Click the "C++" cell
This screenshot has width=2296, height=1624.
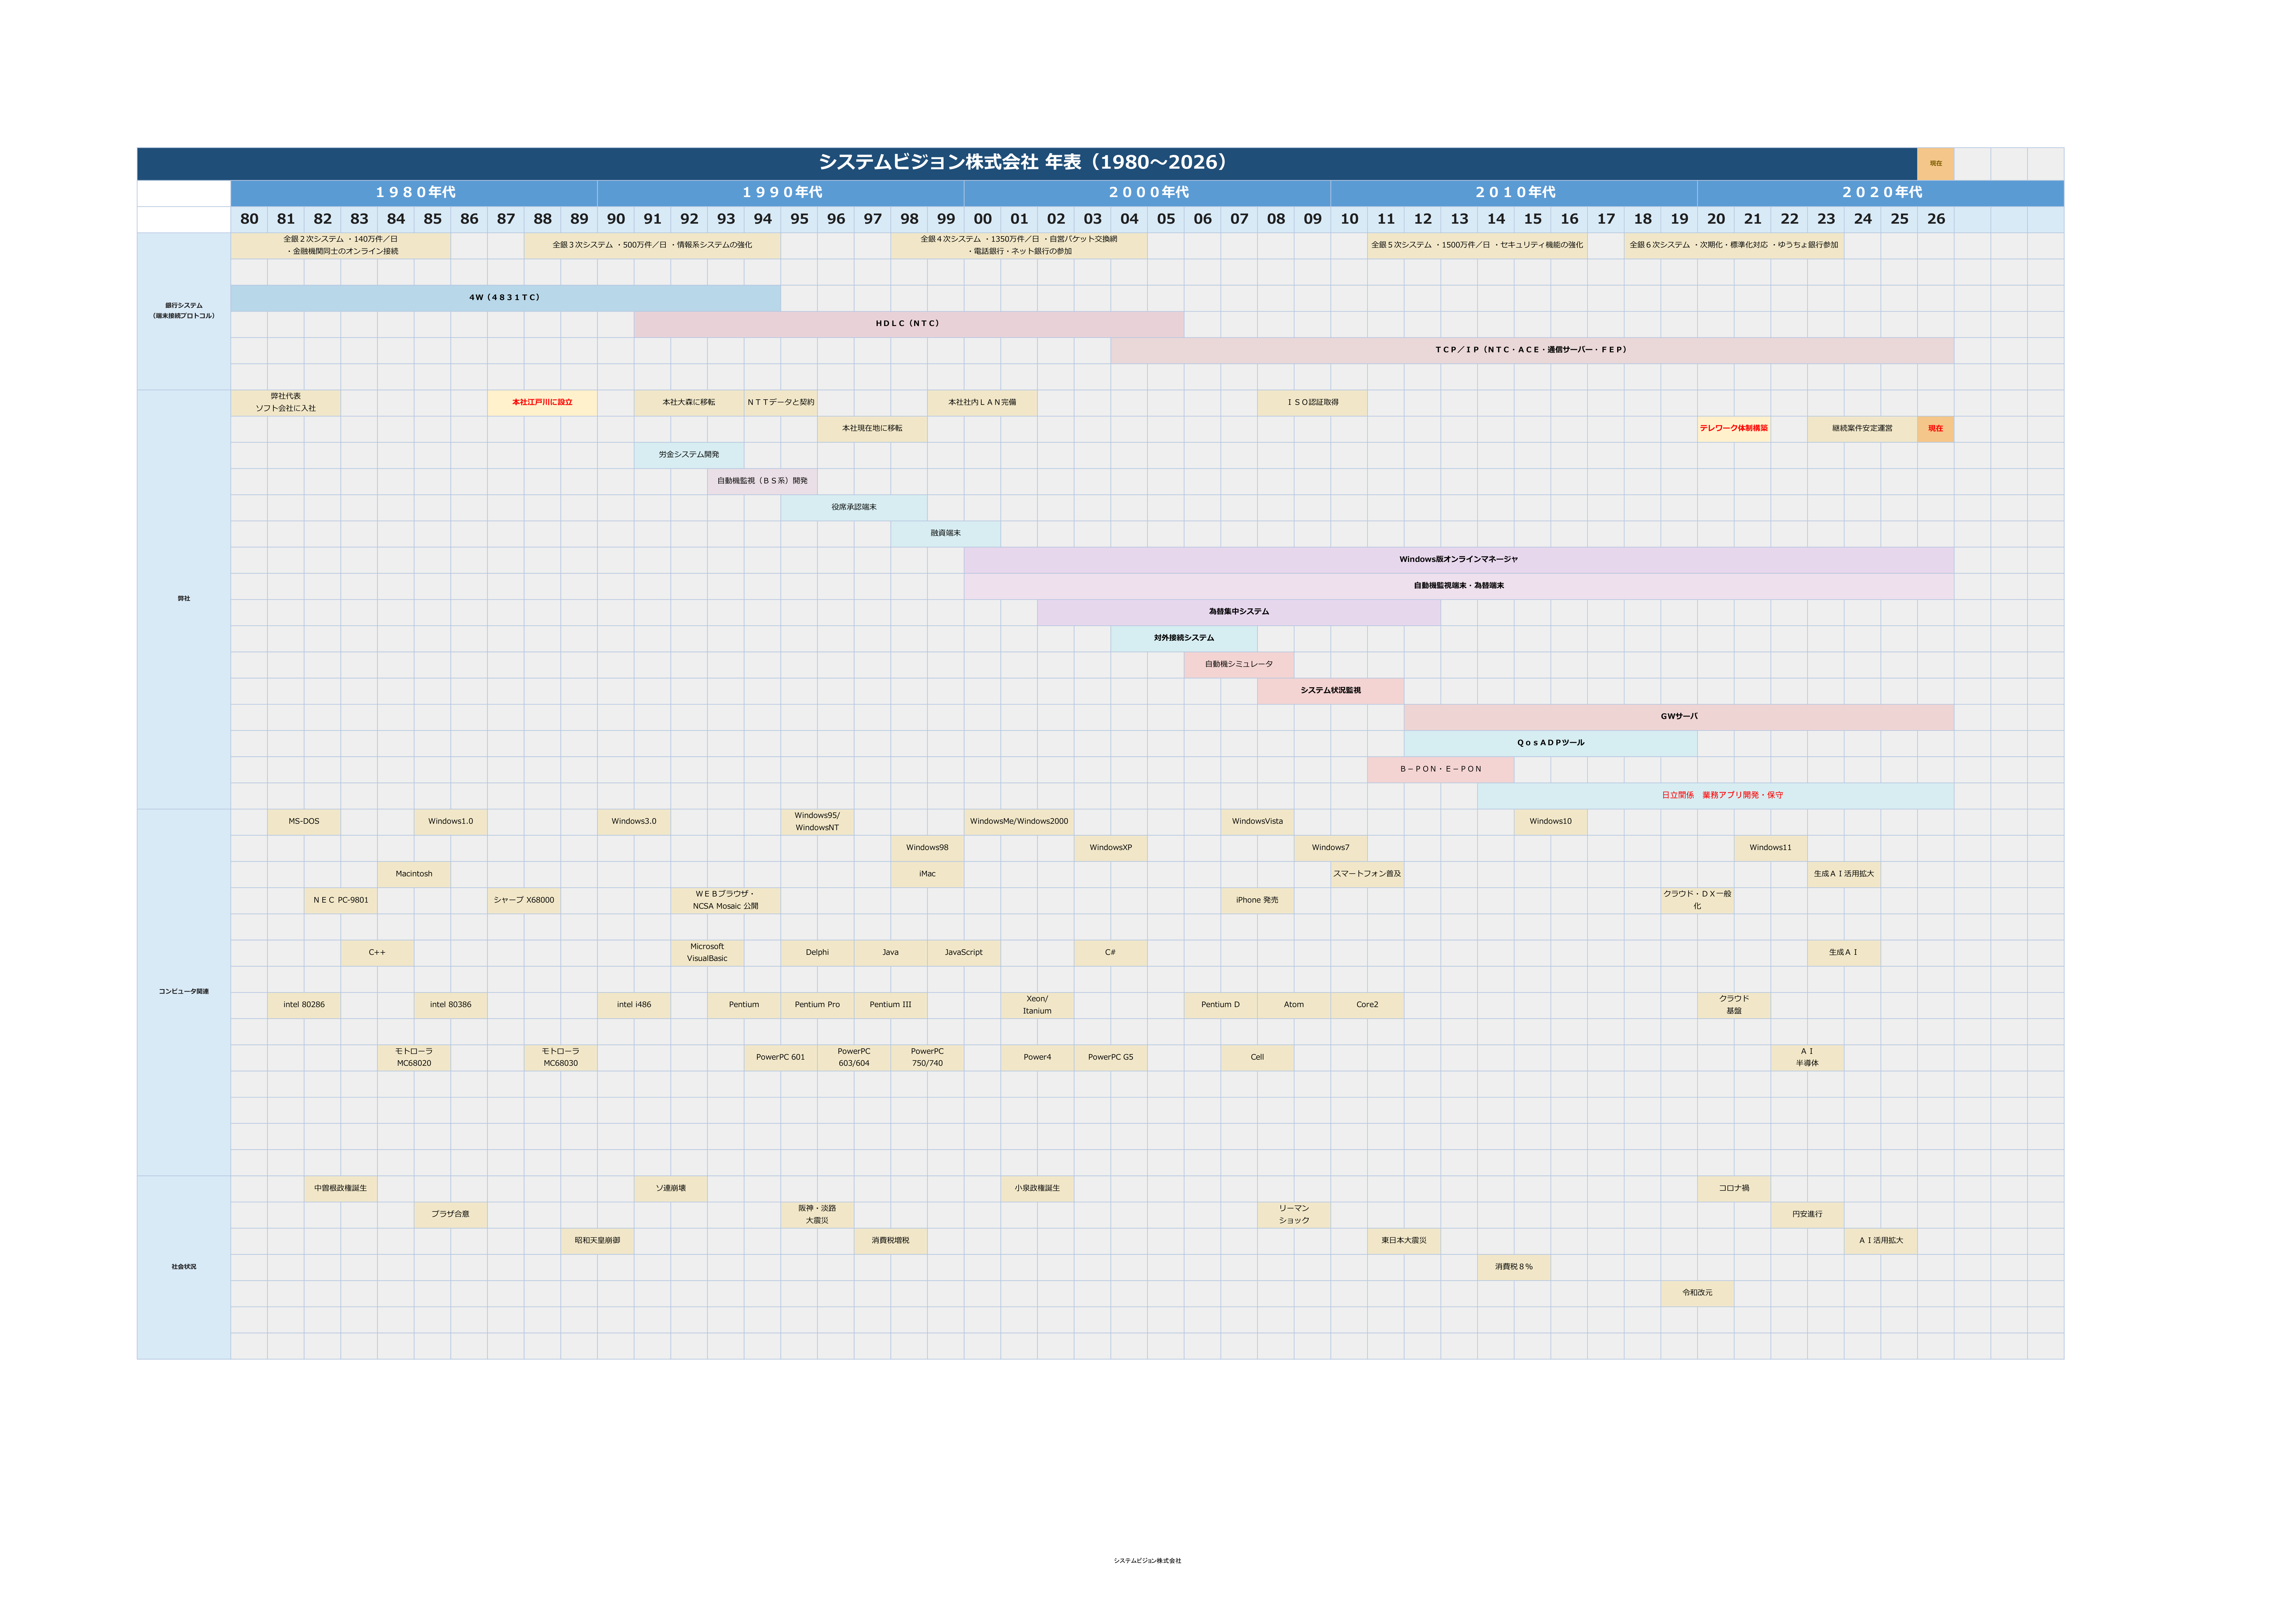tap(377, 953)
